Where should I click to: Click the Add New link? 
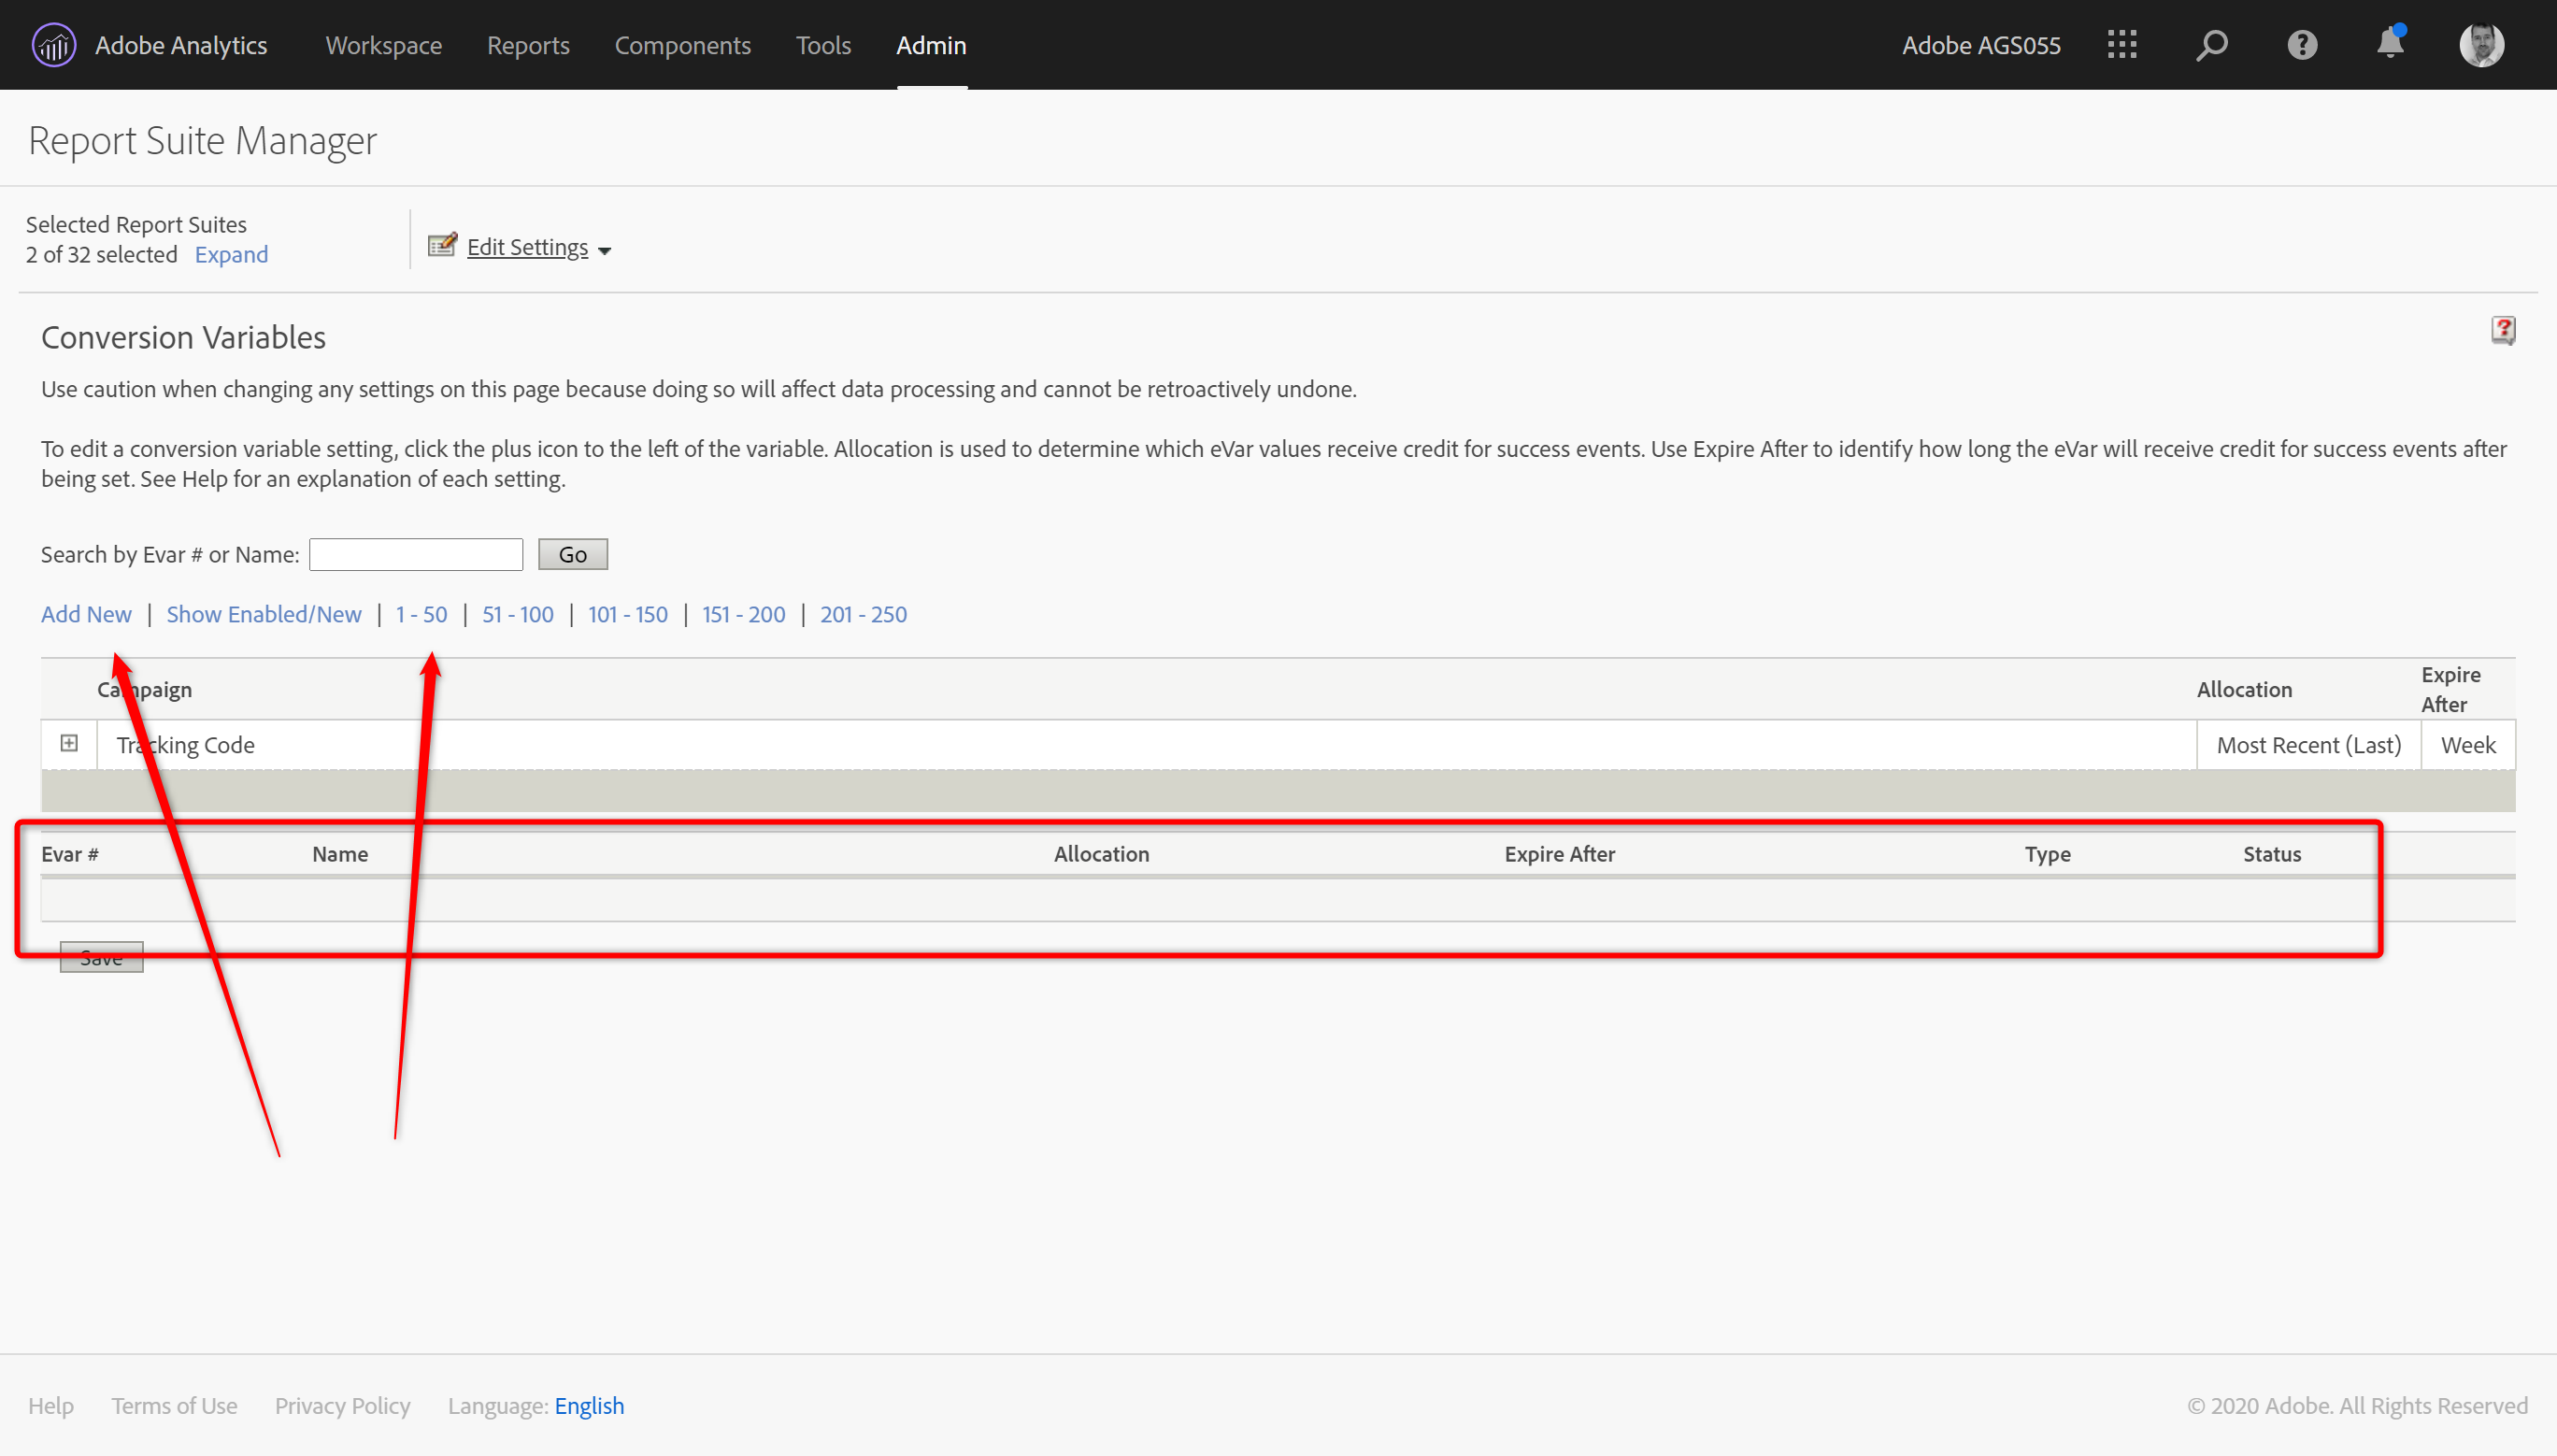tap(86, 614)
